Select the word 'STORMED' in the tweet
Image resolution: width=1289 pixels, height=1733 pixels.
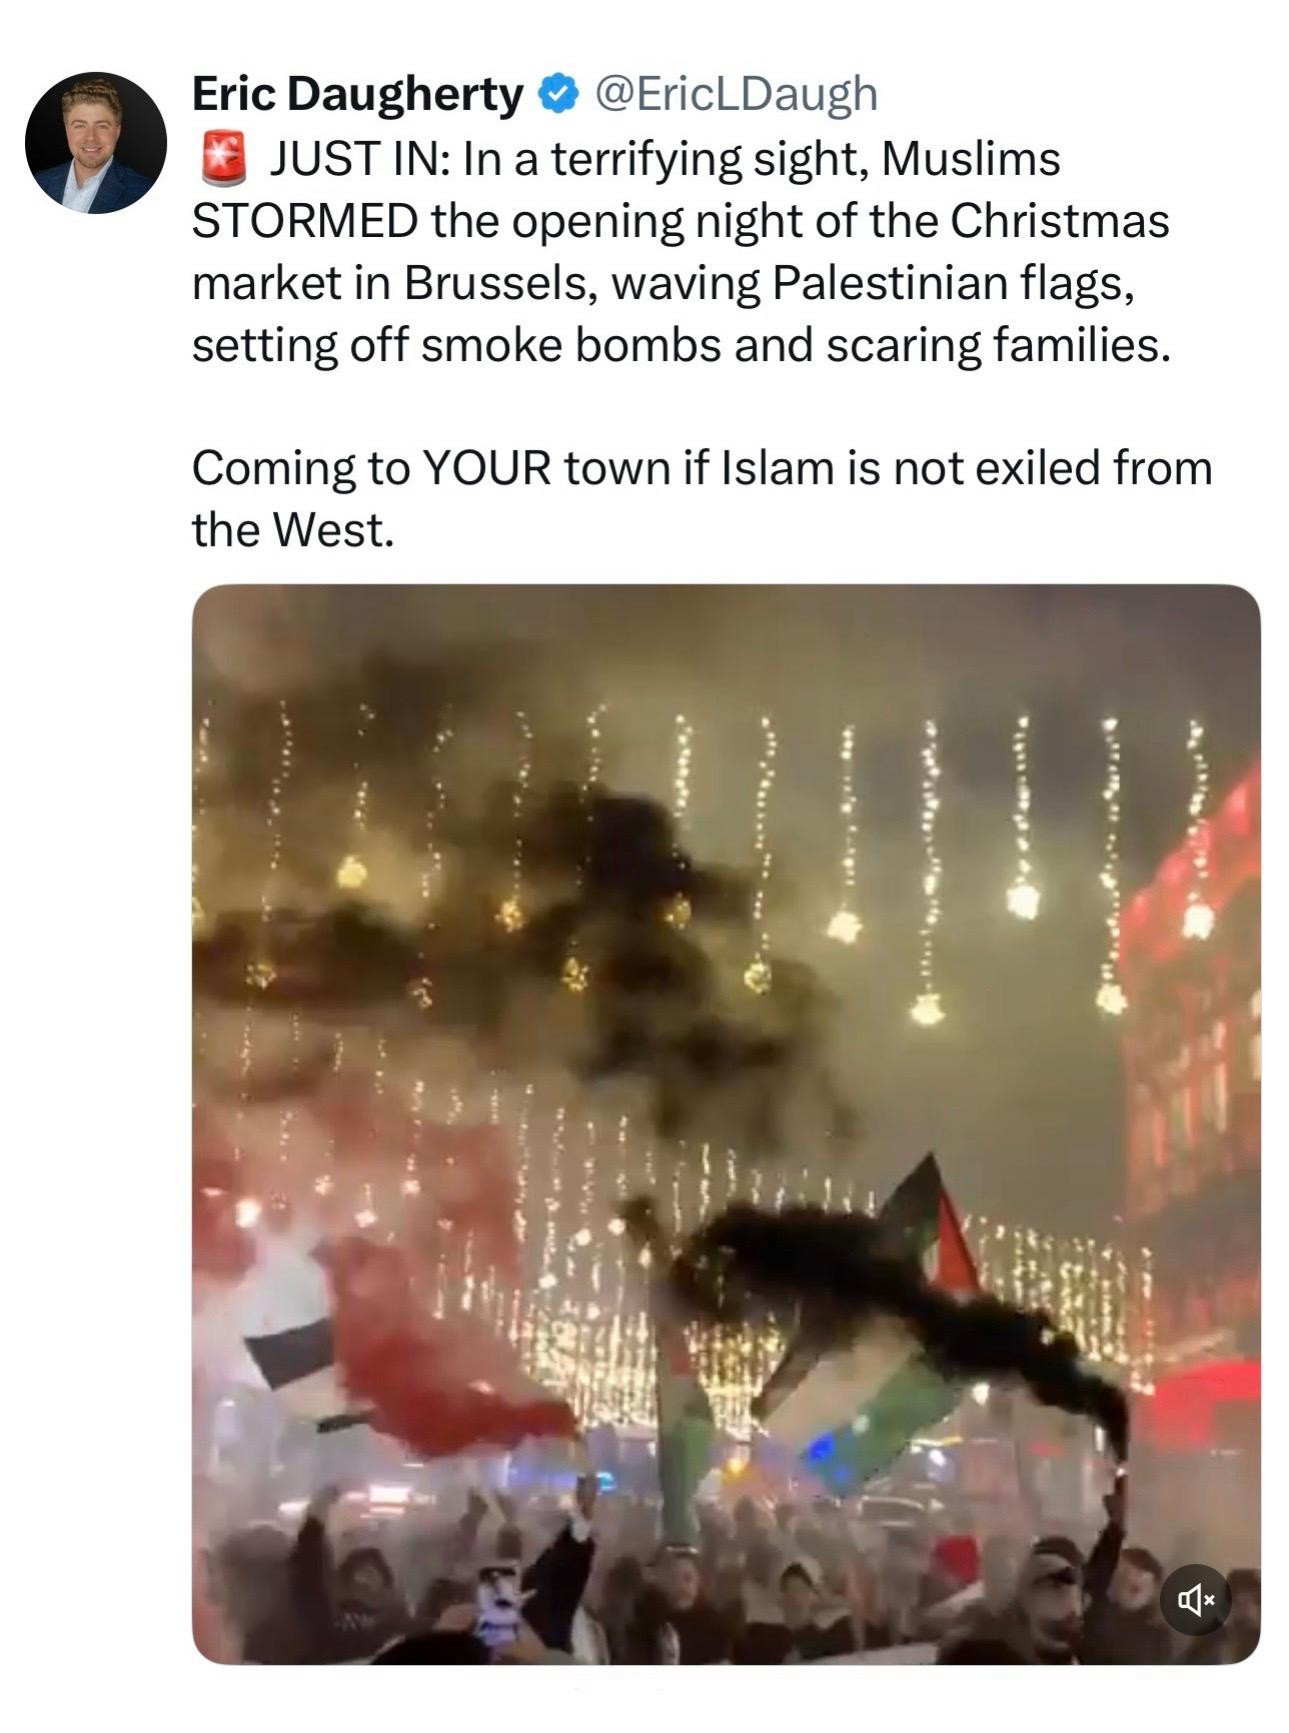pos(305,221)
